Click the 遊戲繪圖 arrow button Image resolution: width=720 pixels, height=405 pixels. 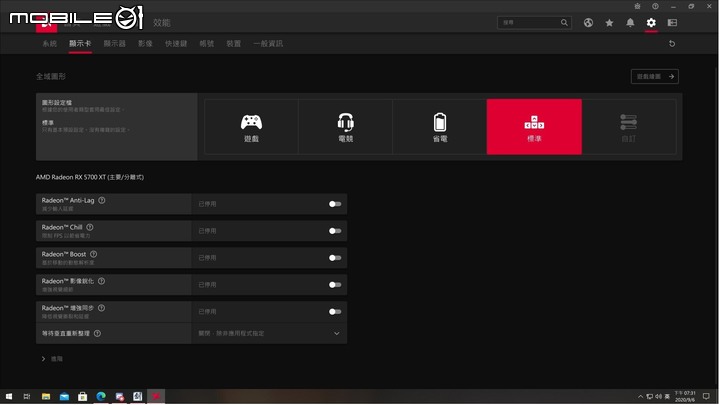pos(655,77)
